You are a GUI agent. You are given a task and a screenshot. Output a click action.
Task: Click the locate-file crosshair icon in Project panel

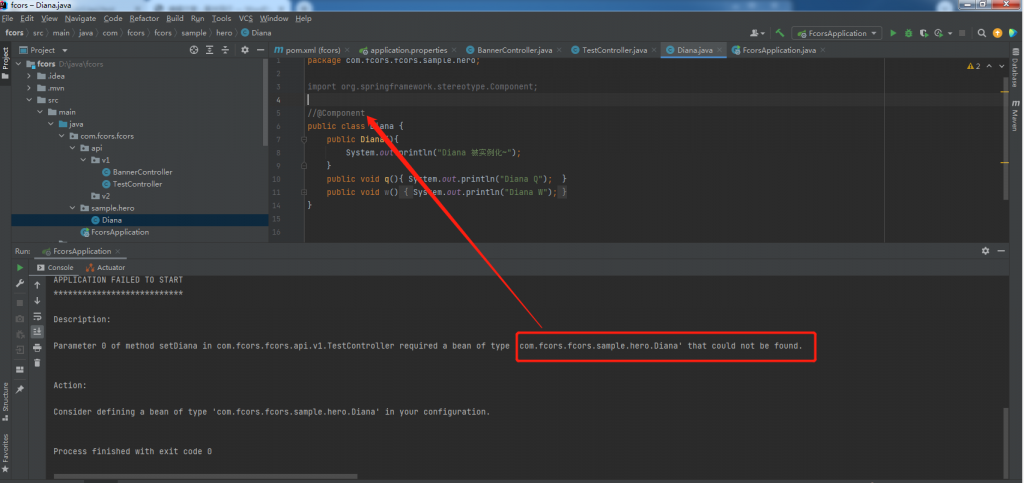click(194, 50)
